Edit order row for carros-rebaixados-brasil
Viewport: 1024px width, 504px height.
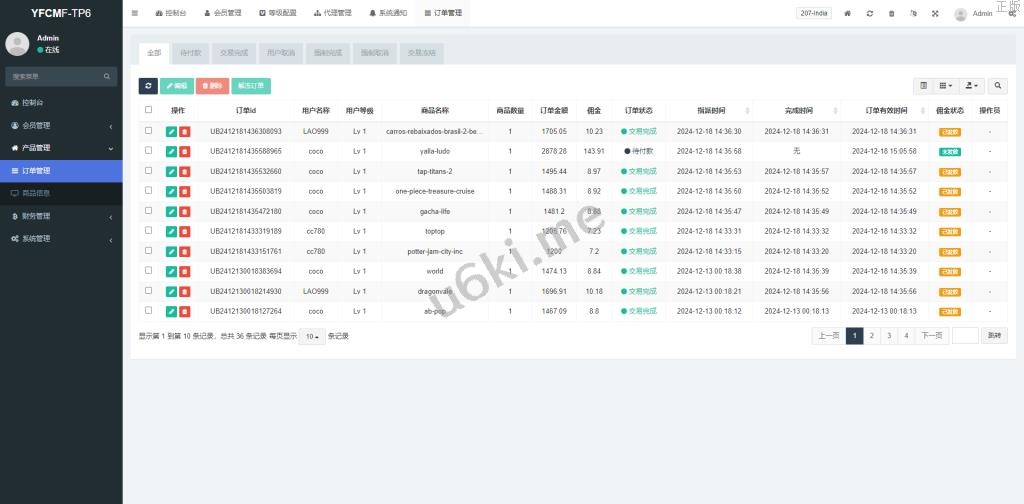tap(171, 131)
